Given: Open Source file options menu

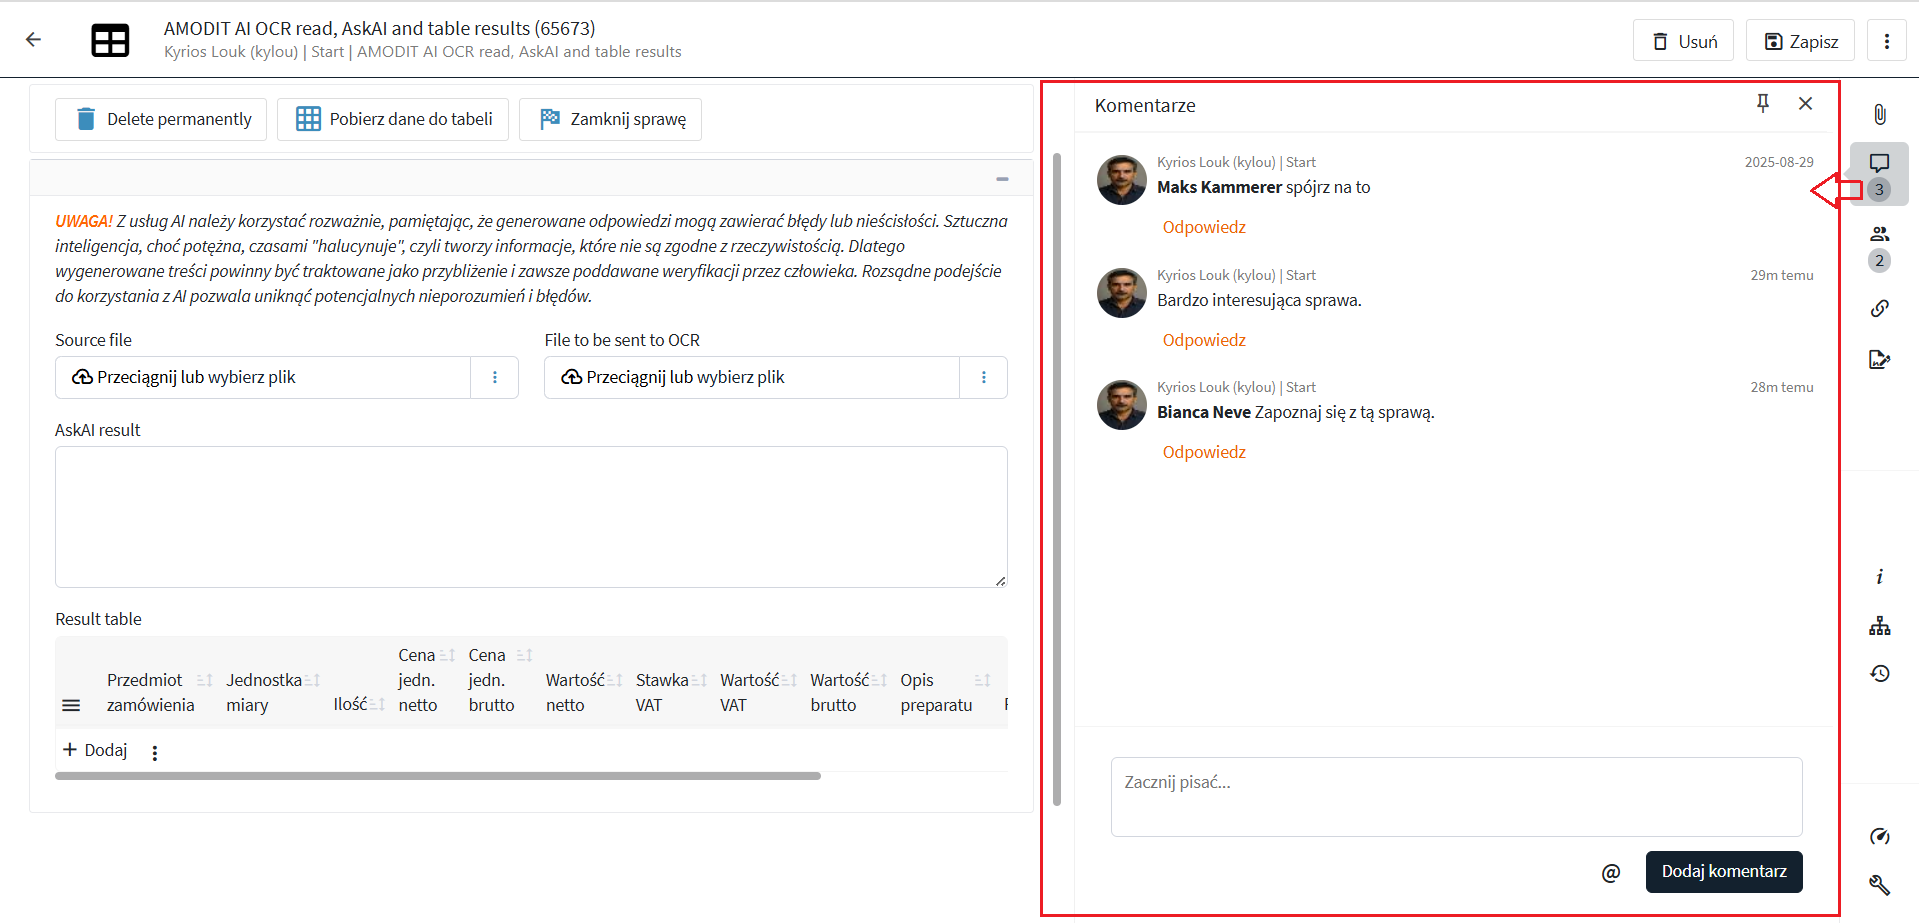Looking at the screenshot, I should coord(495,377).
